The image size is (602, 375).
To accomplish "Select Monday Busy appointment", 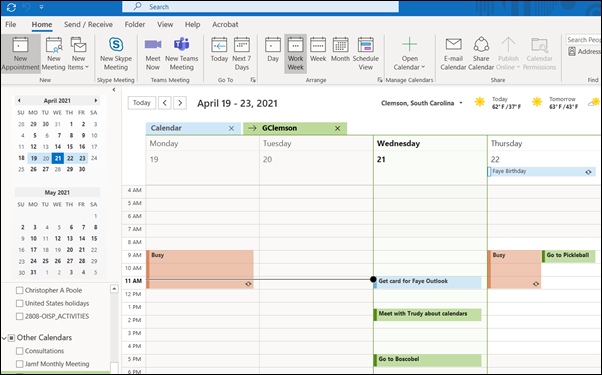I will pyautogui.click(x=200, y=269).
